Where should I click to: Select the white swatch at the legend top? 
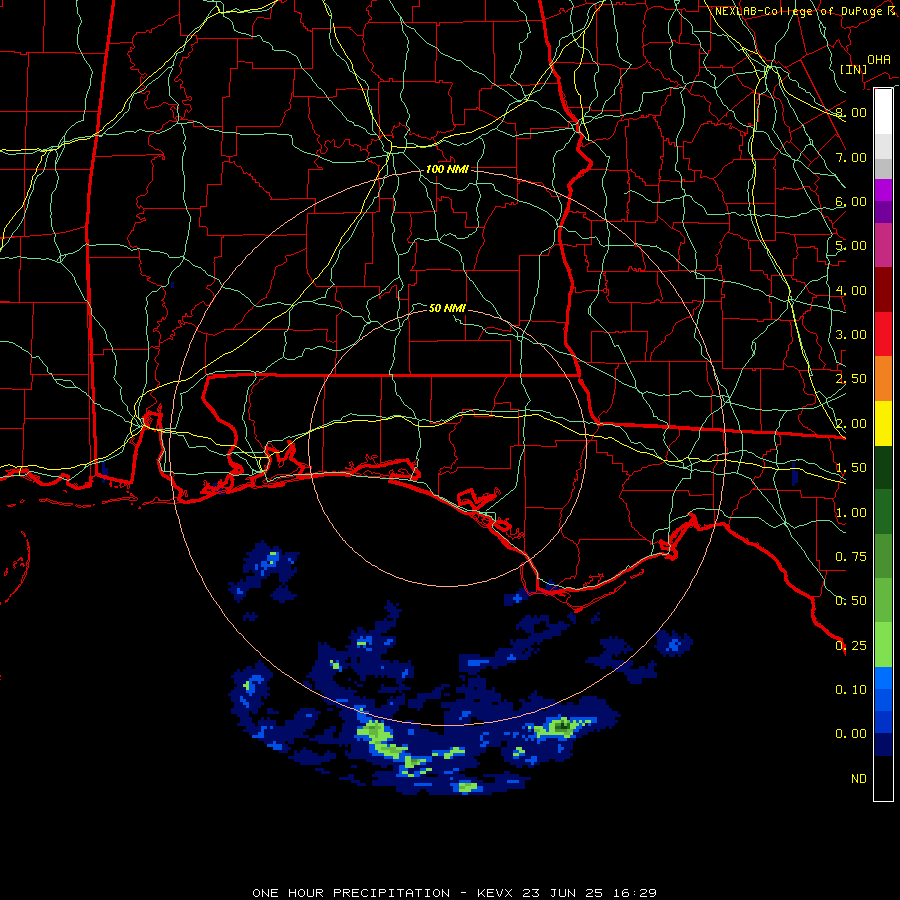(883, 111)
